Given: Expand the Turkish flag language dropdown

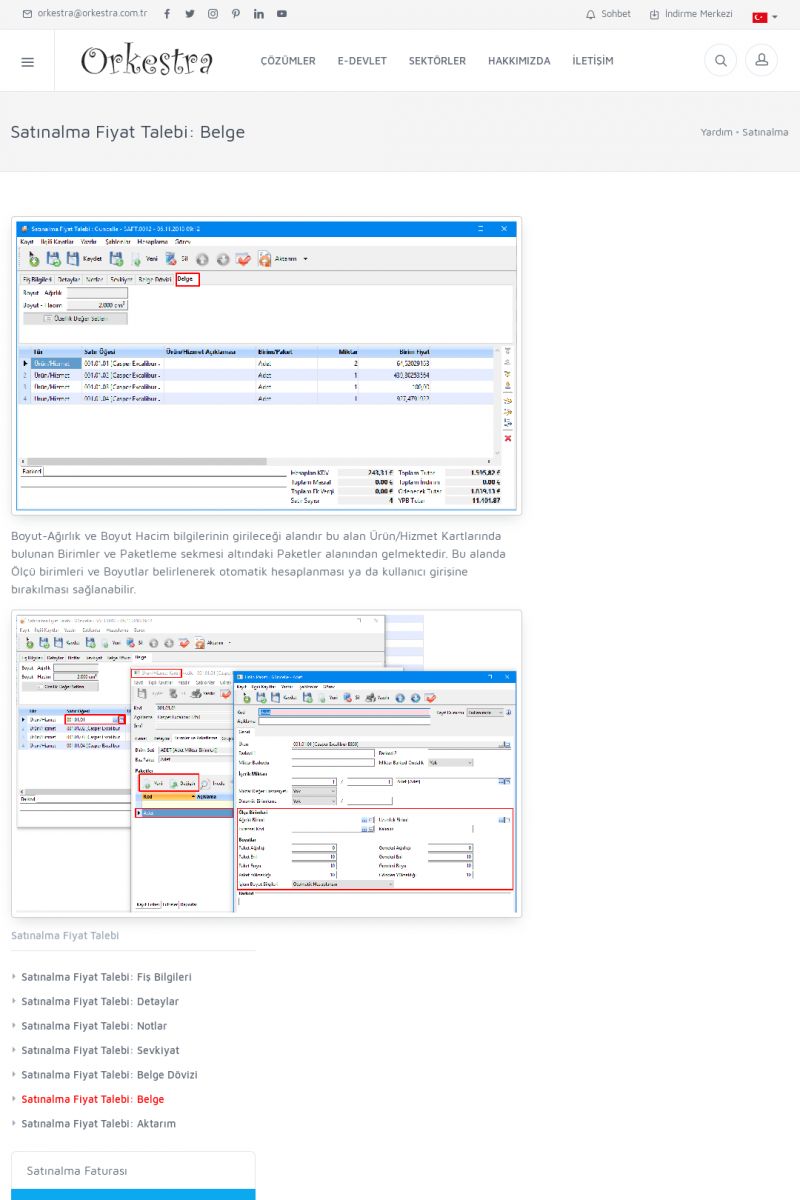Looking at the screenshot, I should tap(764, 17).
